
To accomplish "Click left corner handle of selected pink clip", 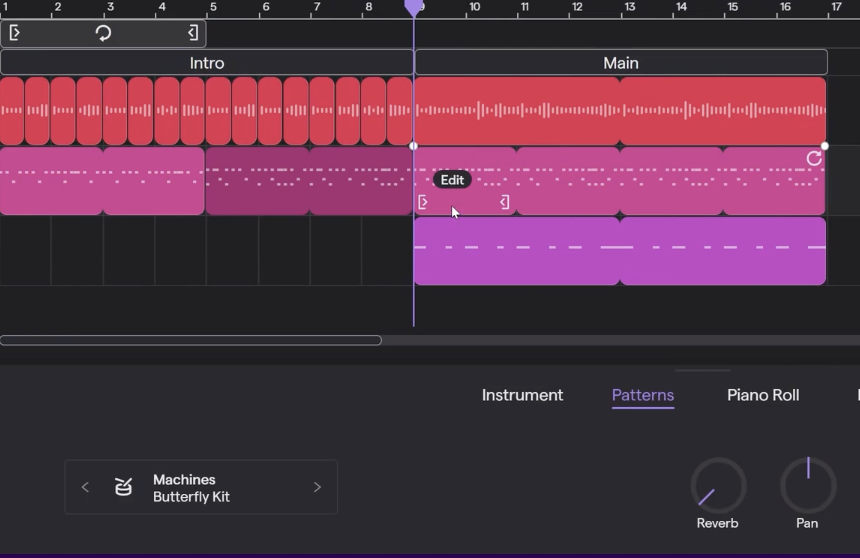I will pyautogui.click(x=413, y=146).
